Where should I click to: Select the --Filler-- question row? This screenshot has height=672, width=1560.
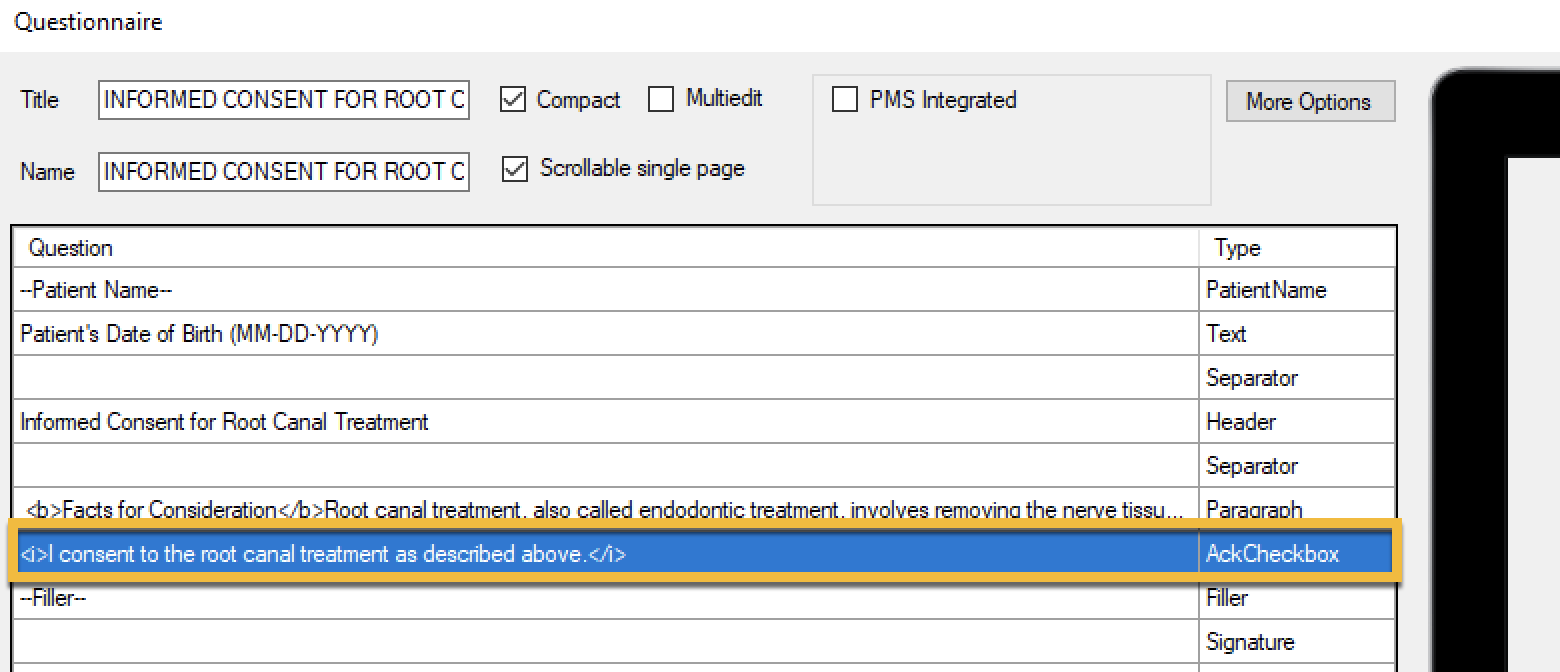click(705, 598)
